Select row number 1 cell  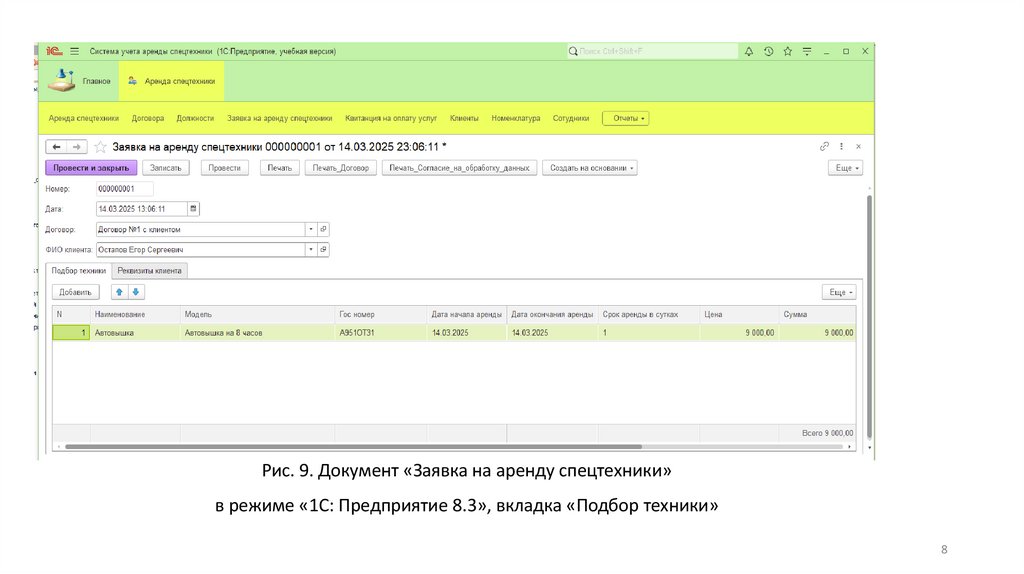71,333
